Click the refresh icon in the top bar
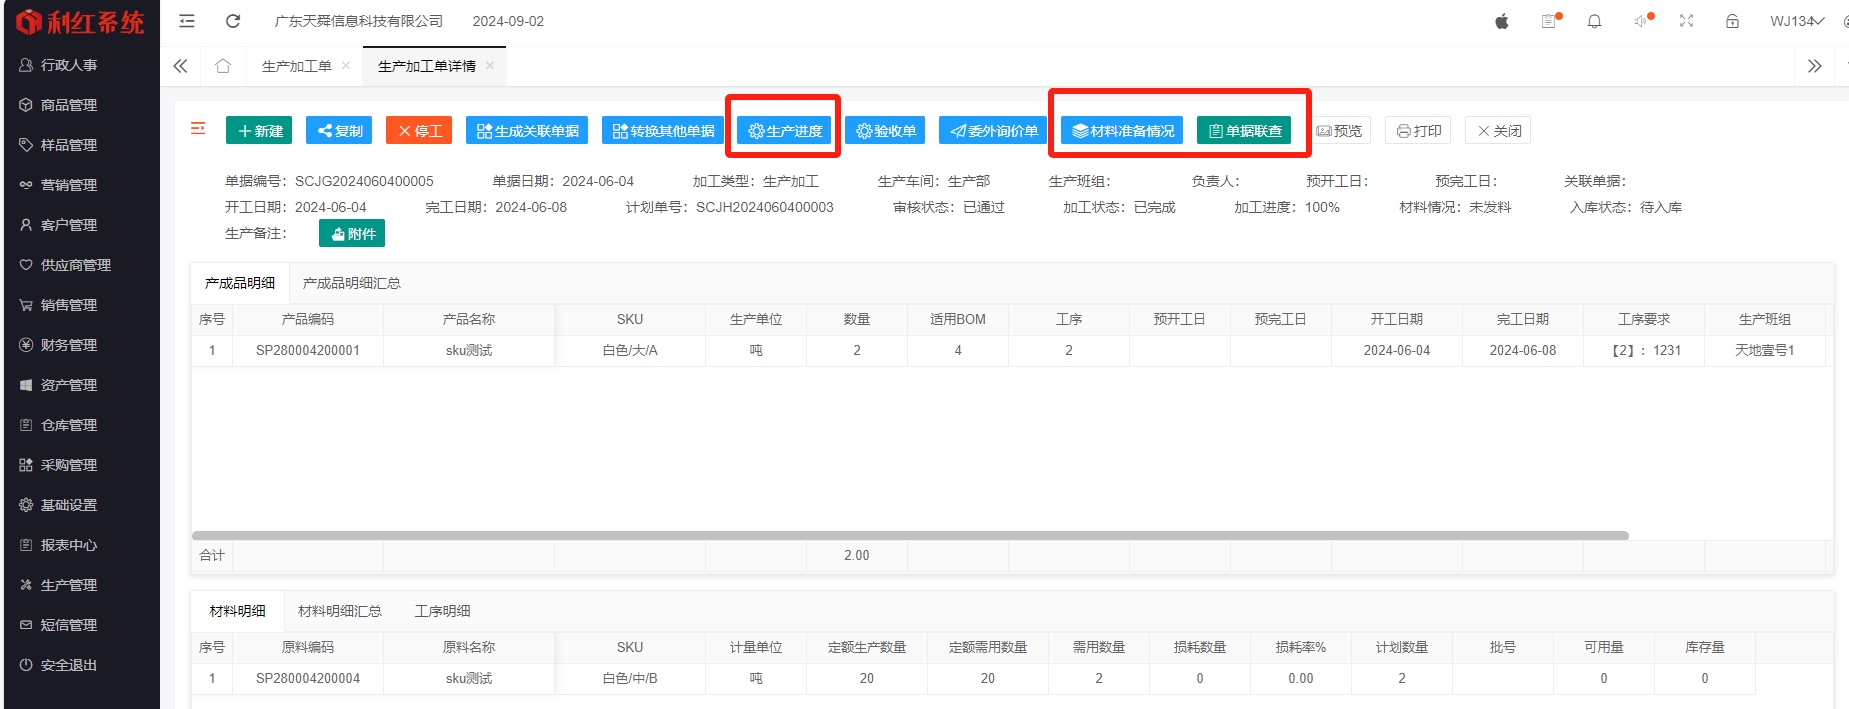 click(233, 21)
